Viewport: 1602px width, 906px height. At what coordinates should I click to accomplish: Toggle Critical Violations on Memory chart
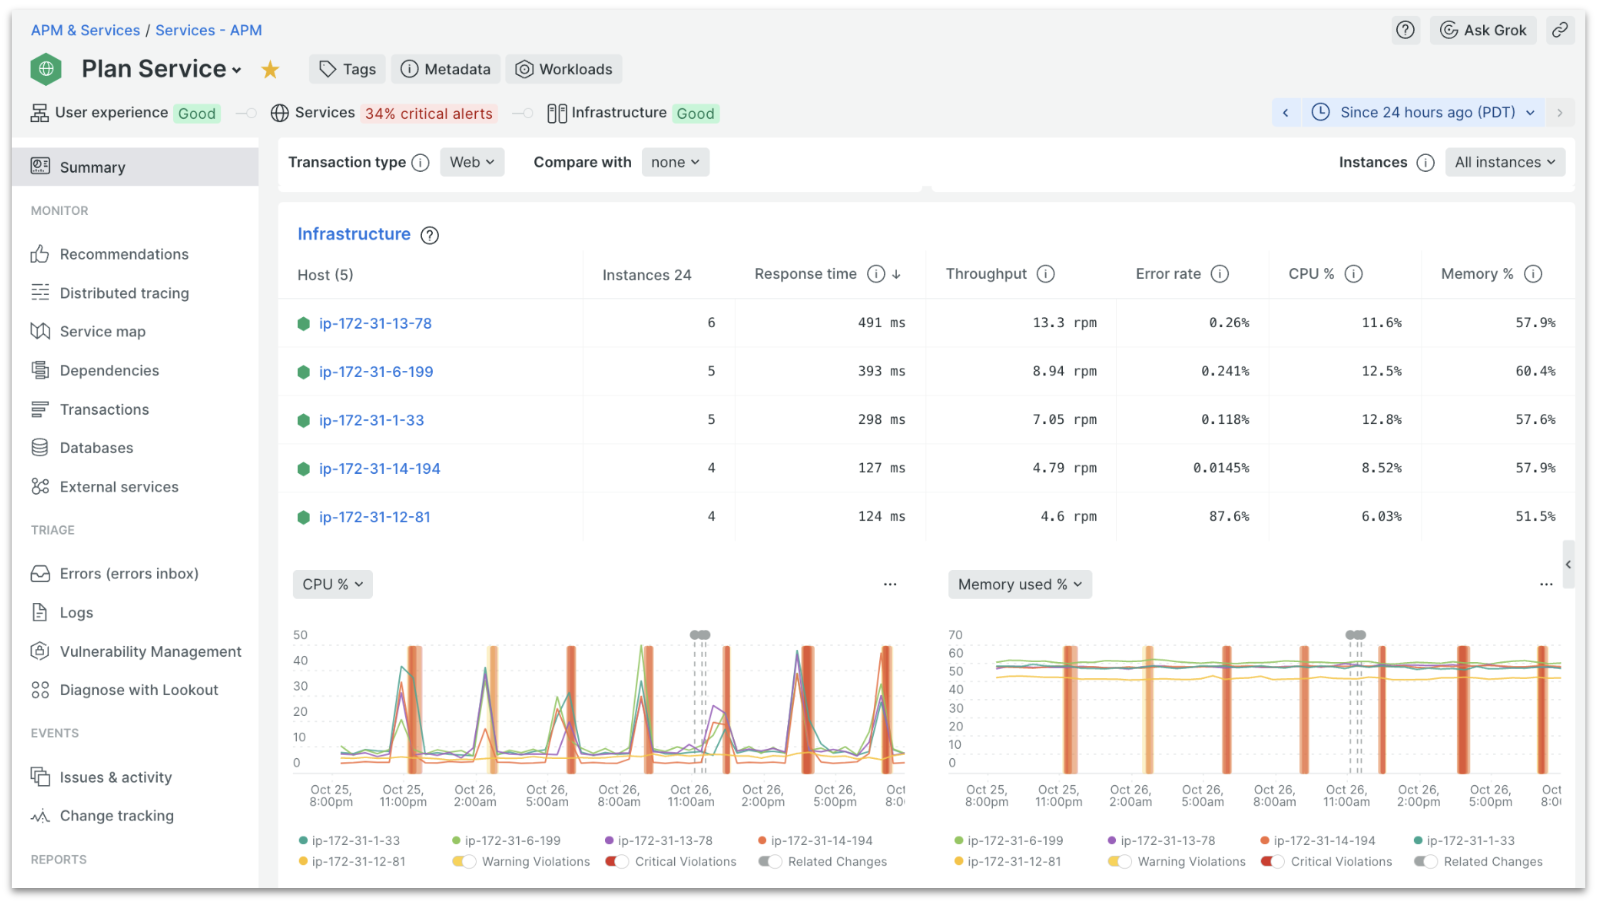coord(1273,862)
